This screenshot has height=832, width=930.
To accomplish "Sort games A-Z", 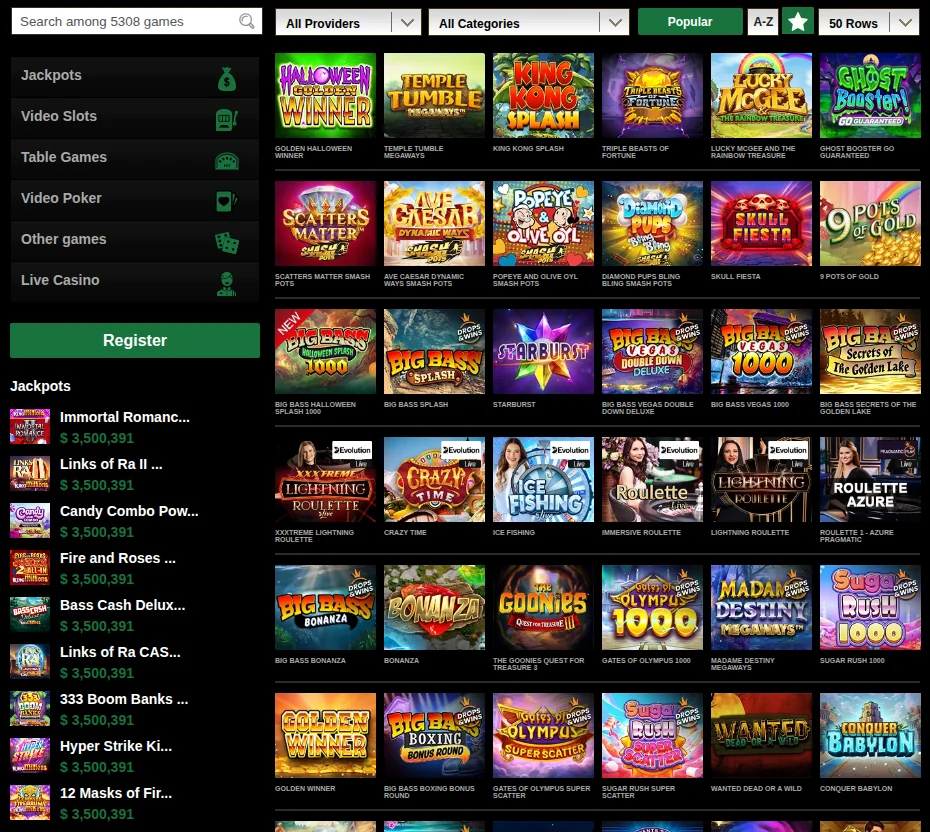I will click(763, 22).
